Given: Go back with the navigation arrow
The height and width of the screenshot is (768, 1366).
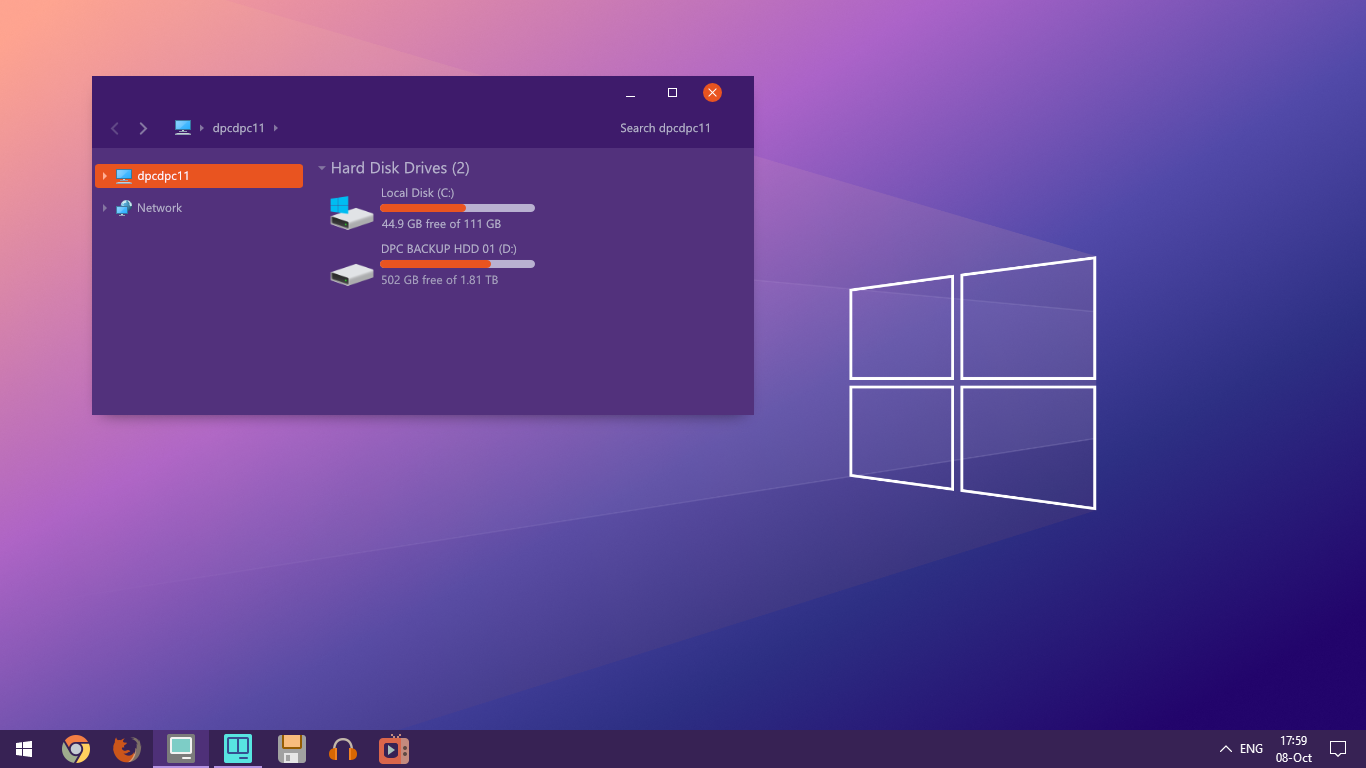Looking at the screenshot, I should click(115, 128).
